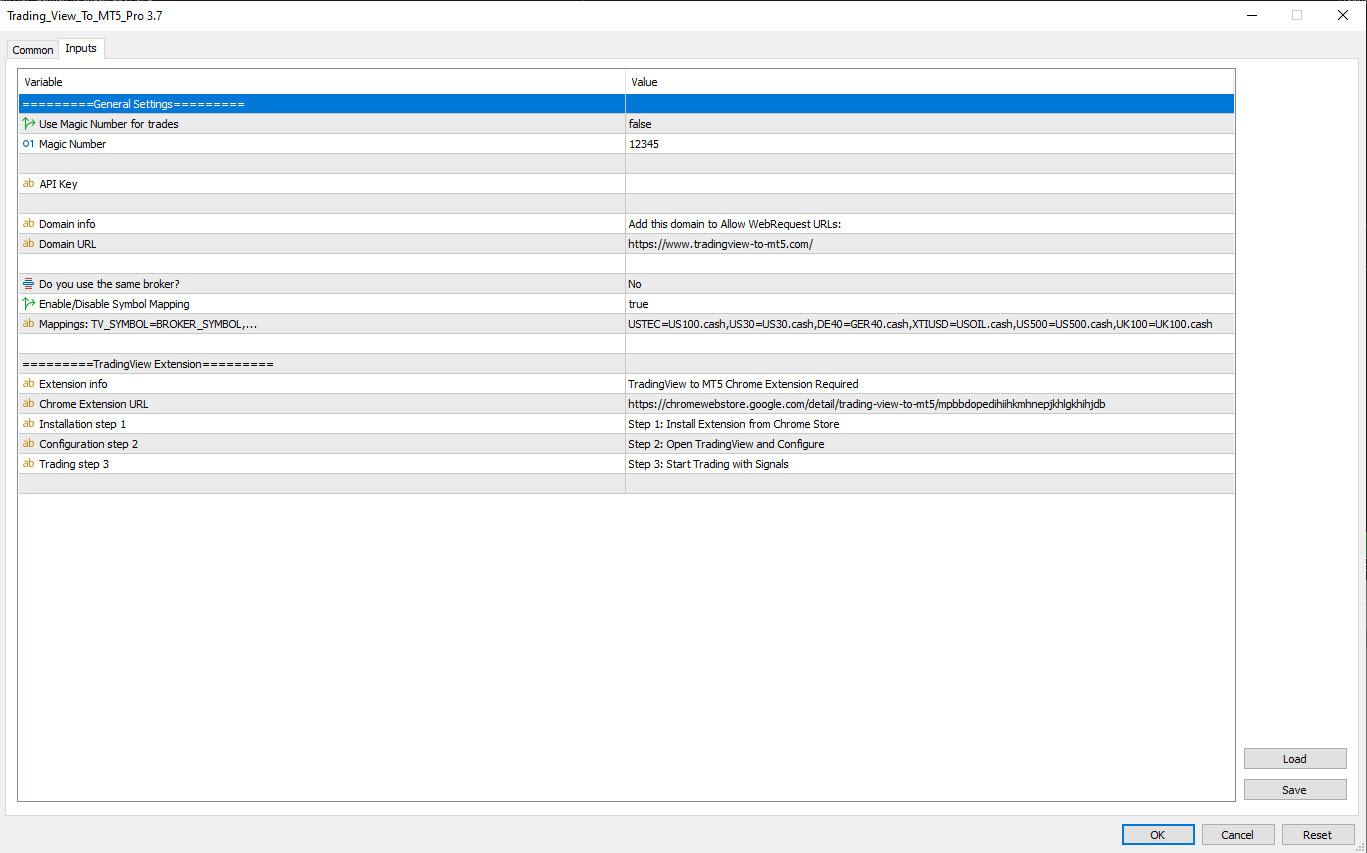Click the 'Extension info' variable label
The image size is (1367, 853).
tap(73, 384)
